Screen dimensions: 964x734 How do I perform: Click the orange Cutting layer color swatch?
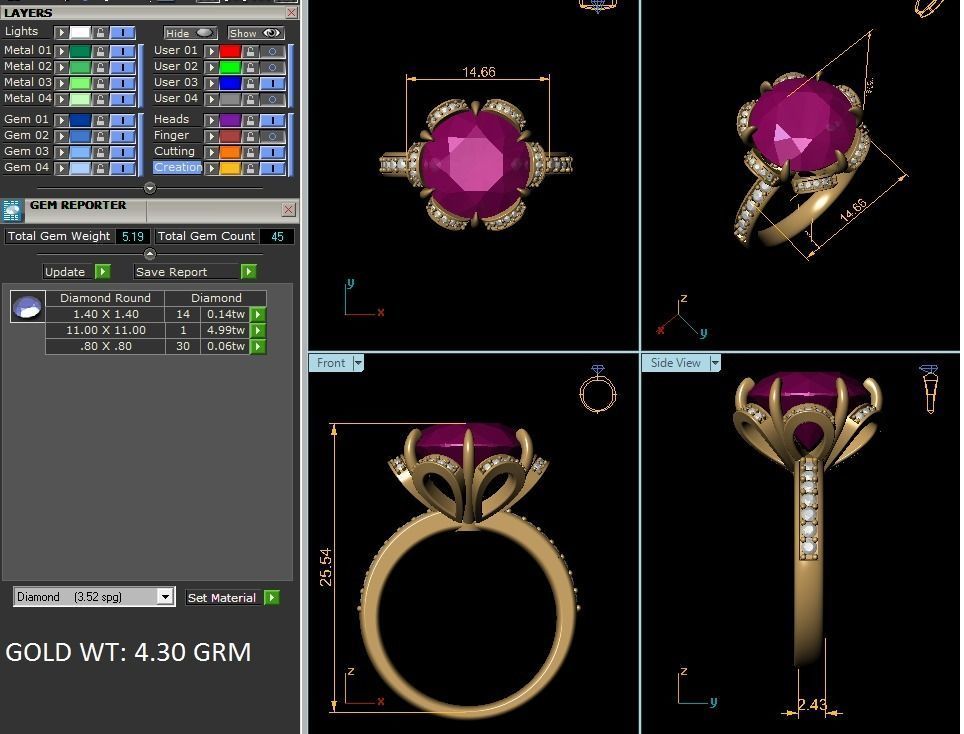230,152
